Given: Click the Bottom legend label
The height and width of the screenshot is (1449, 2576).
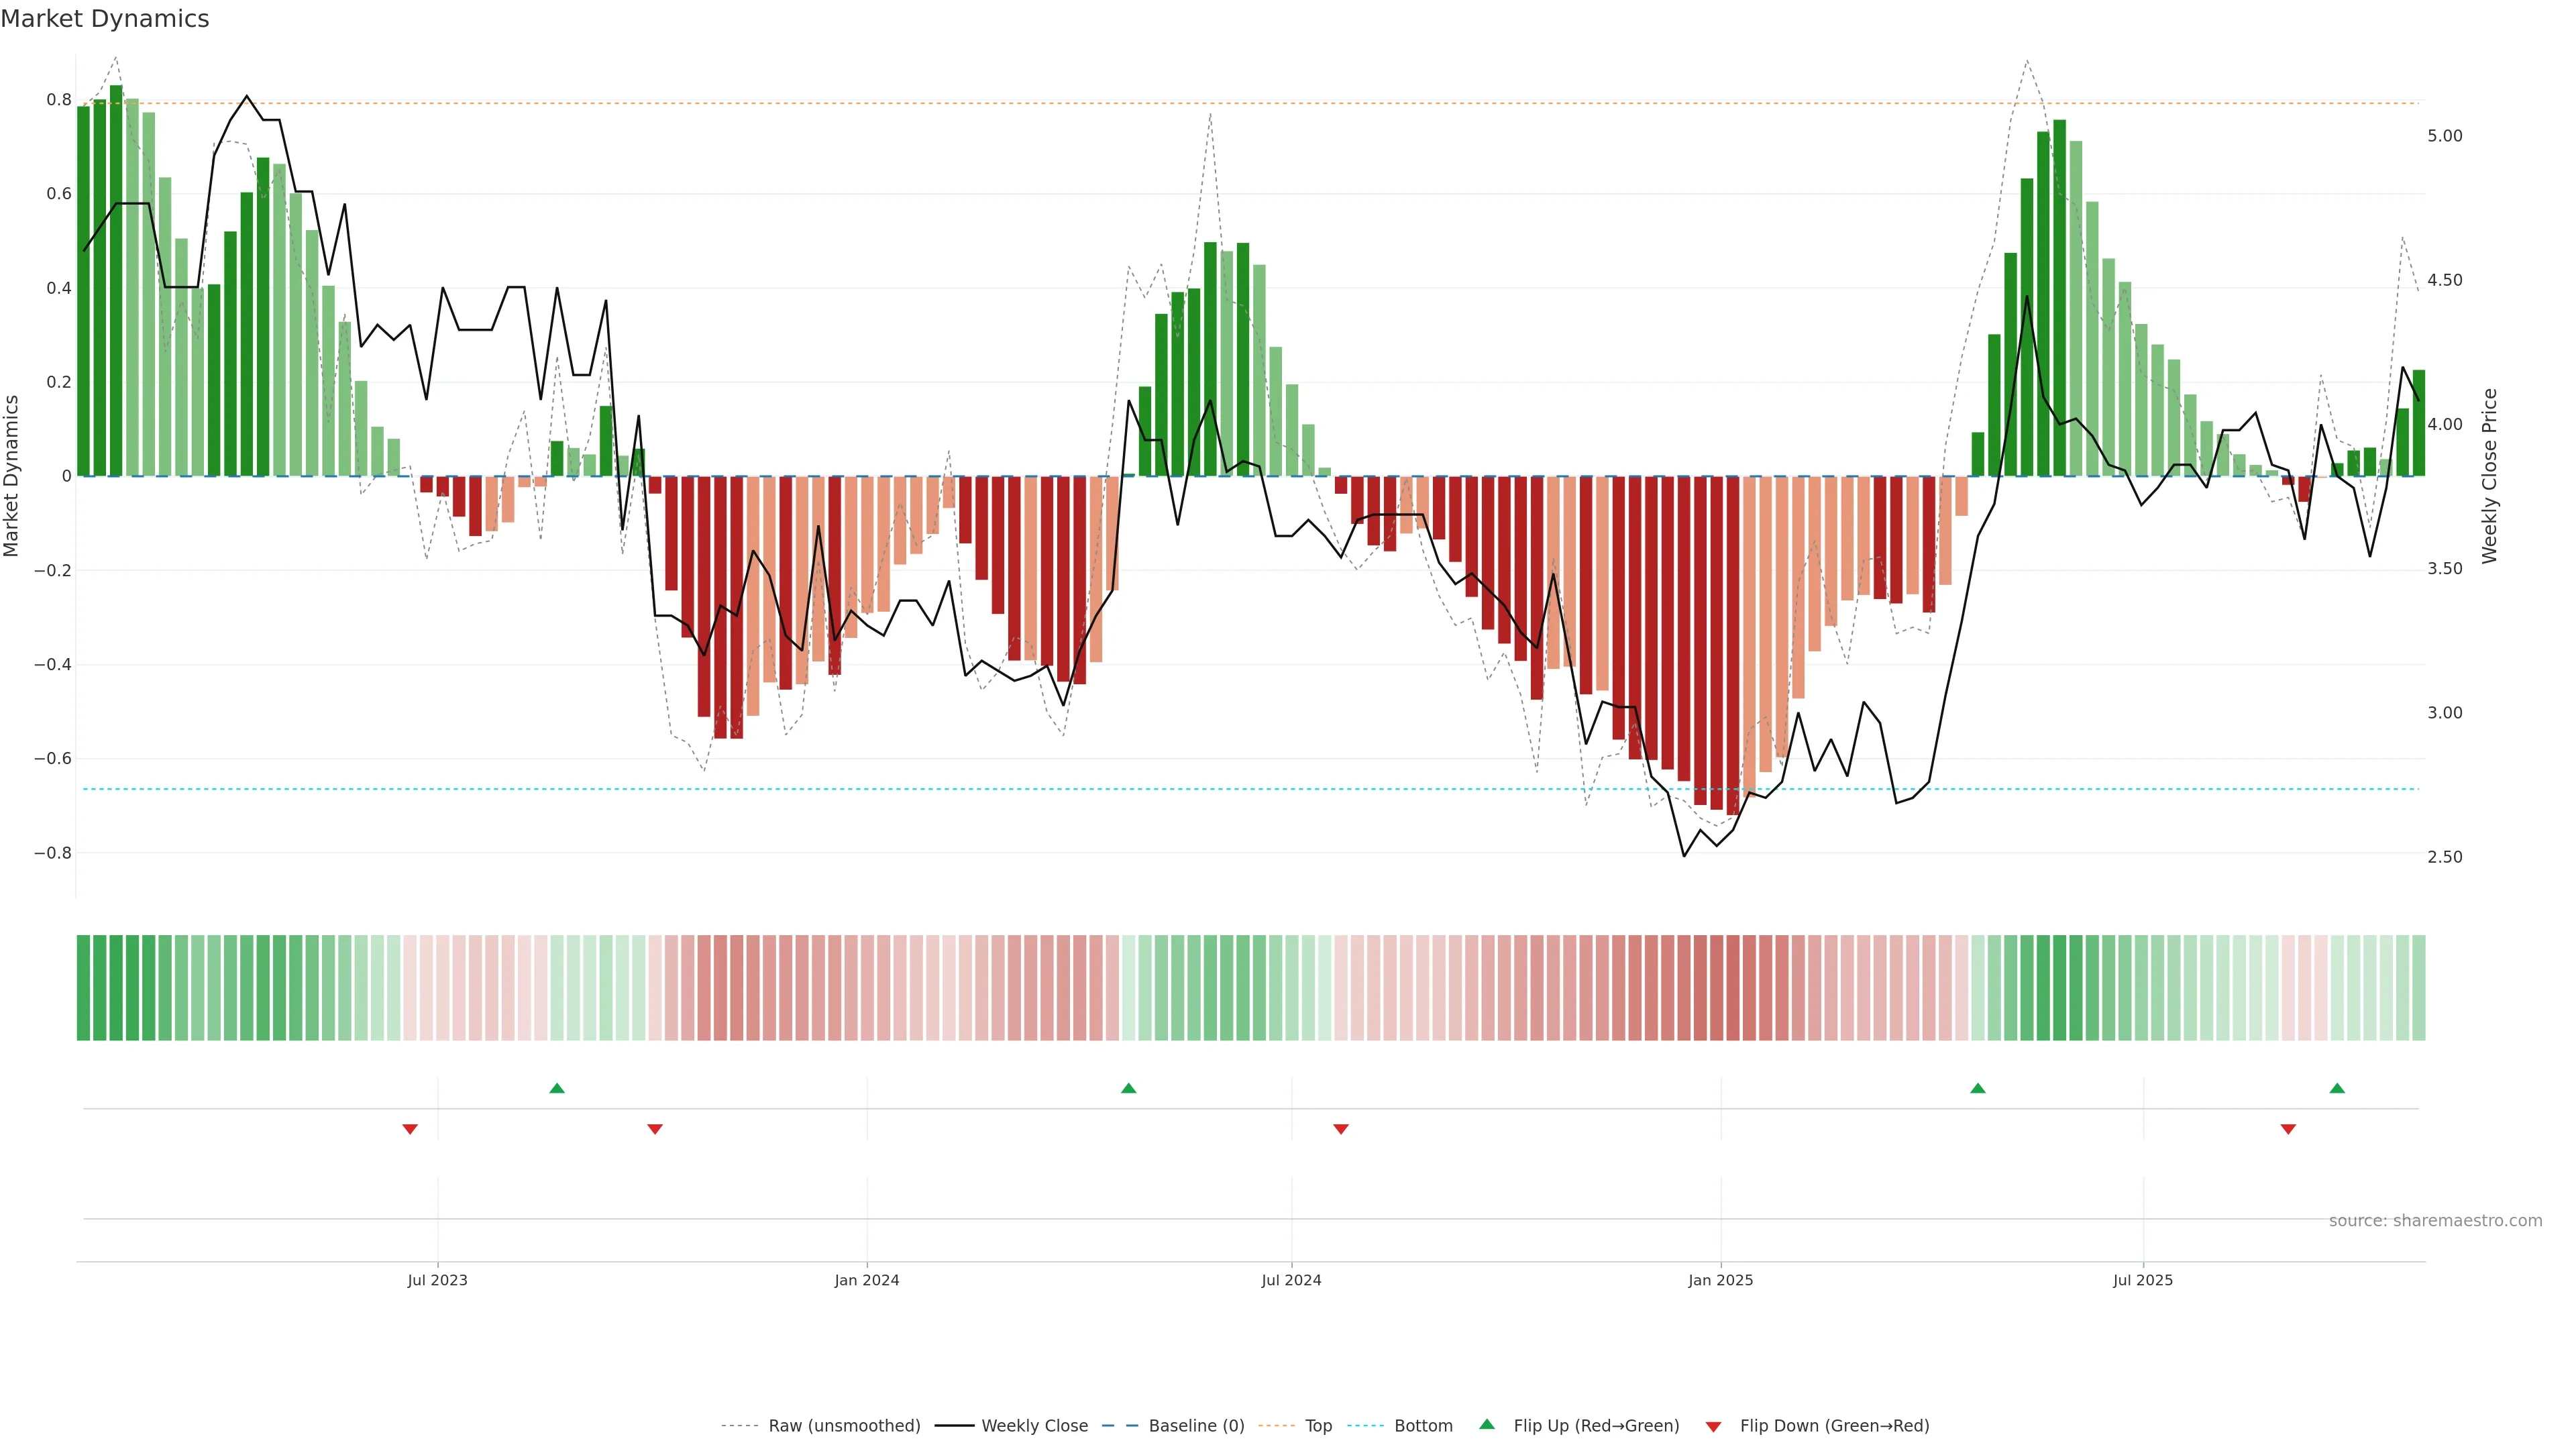Looking at the screenshot, I should coord(1423,1426).
